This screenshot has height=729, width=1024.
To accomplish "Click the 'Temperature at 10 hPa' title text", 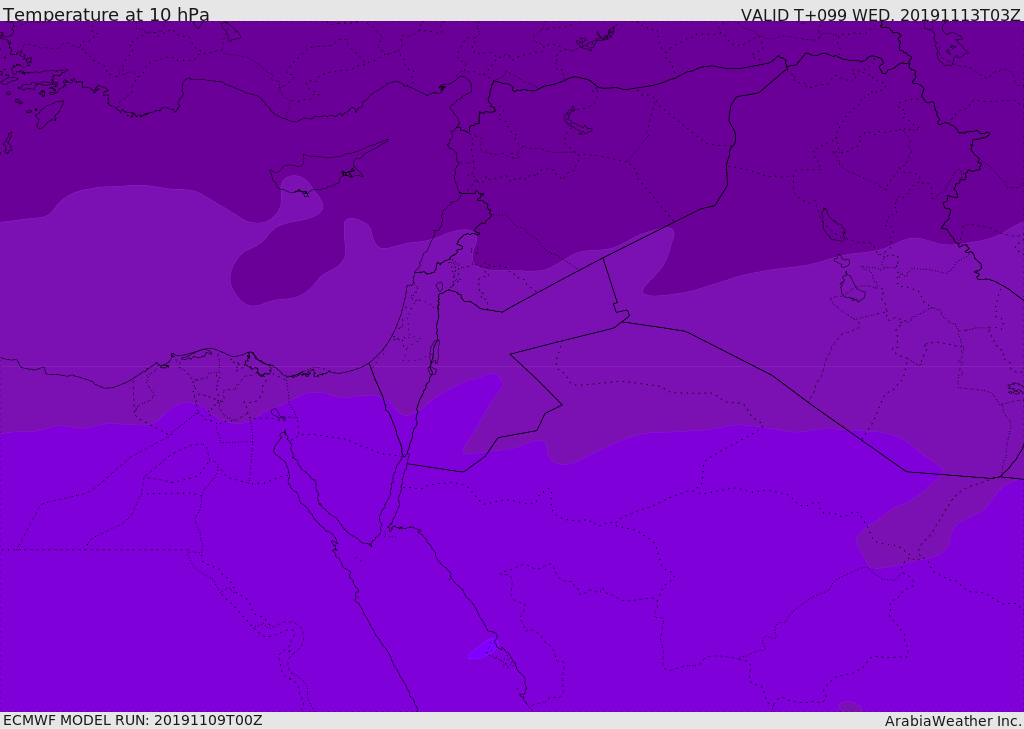I will click(x=106, y=14).
